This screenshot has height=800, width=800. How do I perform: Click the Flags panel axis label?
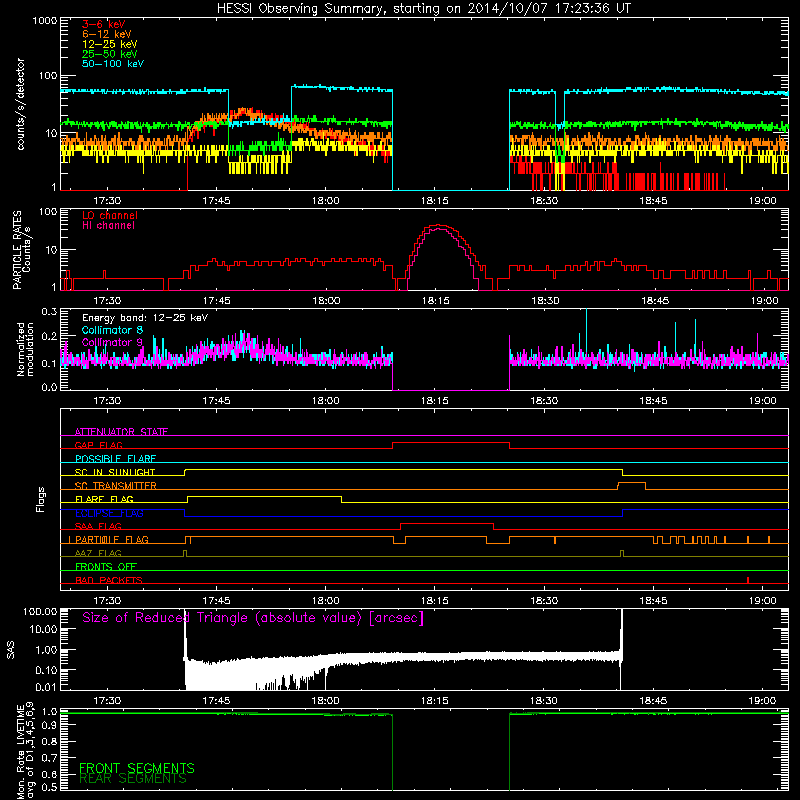pyautogui.click(x=41, y=500)
